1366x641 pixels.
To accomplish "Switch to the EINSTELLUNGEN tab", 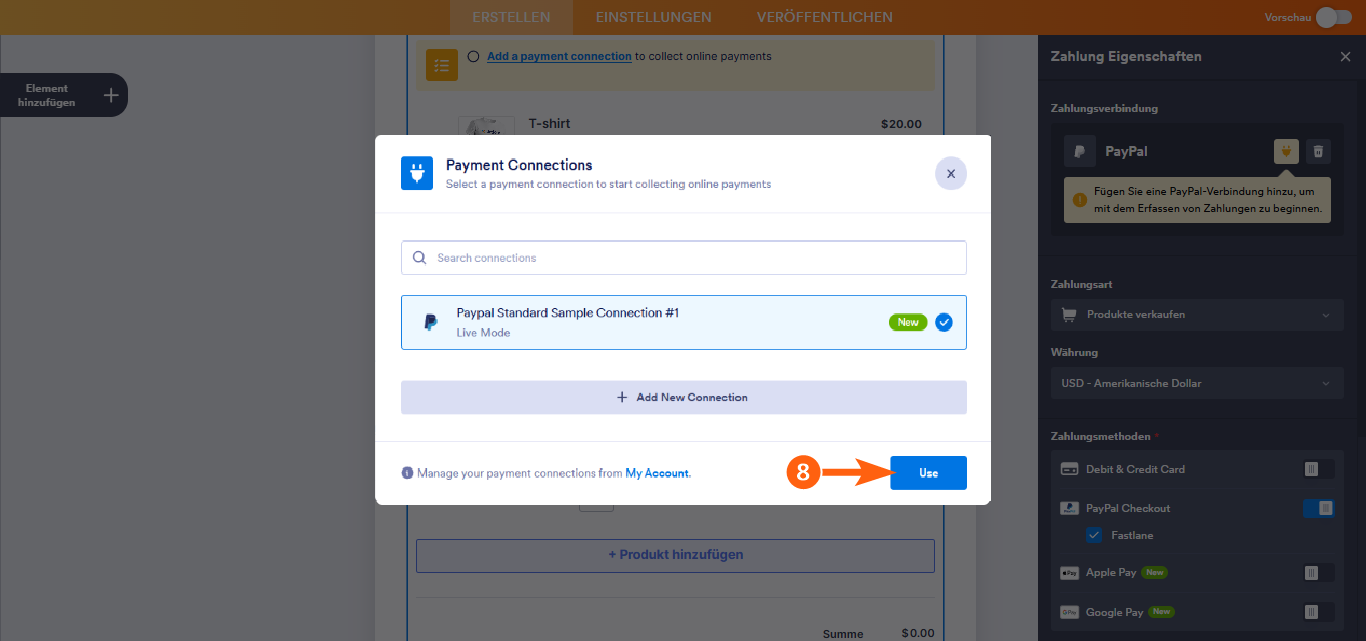I will tap(653, 17).
